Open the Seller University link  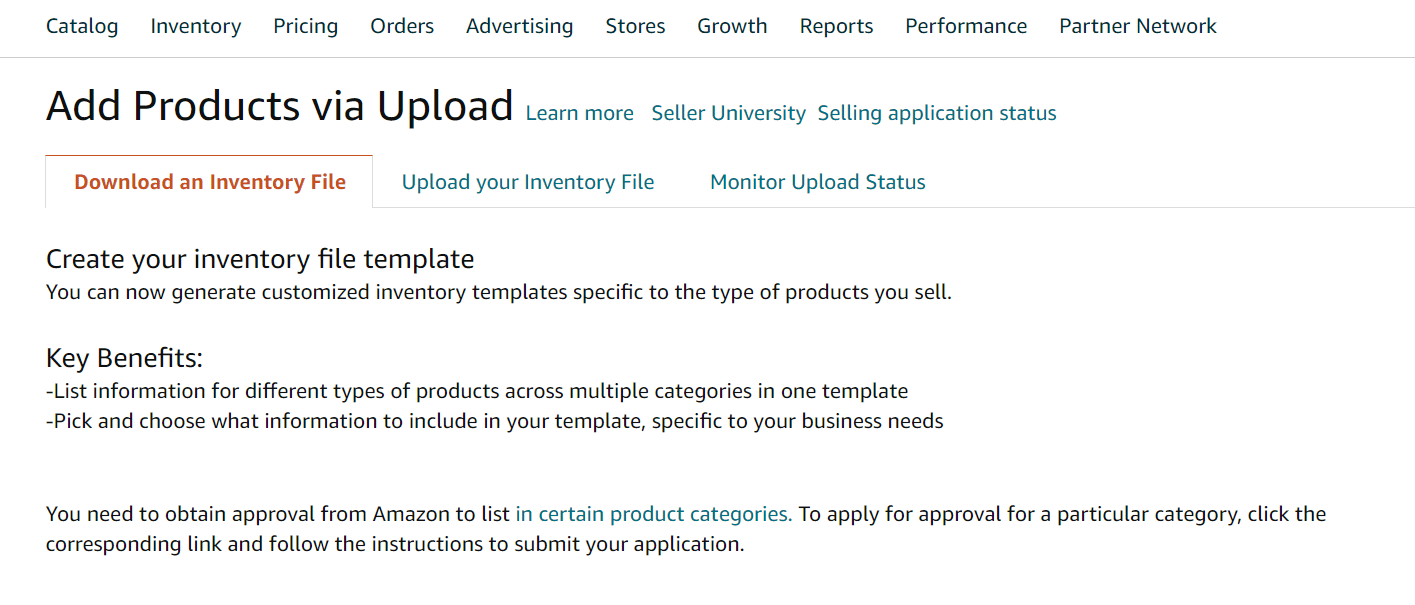728,113
